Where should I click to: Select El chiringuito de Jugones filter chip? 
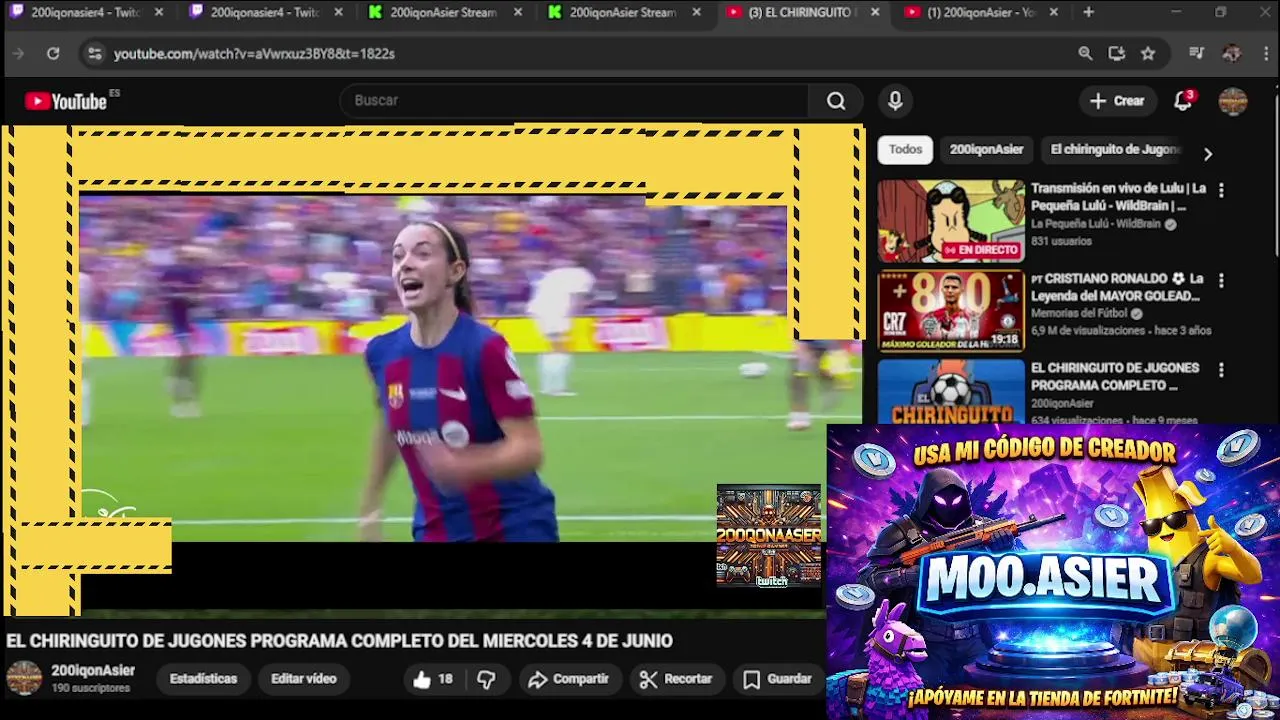[x=1114, y=149]
